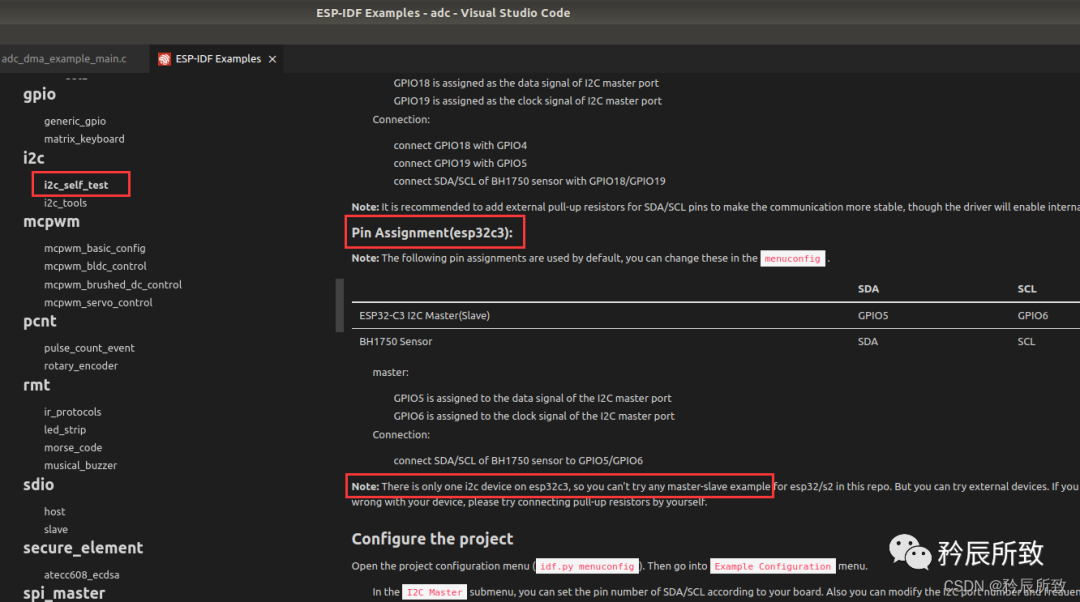Open the mcpwm_bldc_control example
The width and height of the screenshot is (1080, 602).
click(95, 266)
